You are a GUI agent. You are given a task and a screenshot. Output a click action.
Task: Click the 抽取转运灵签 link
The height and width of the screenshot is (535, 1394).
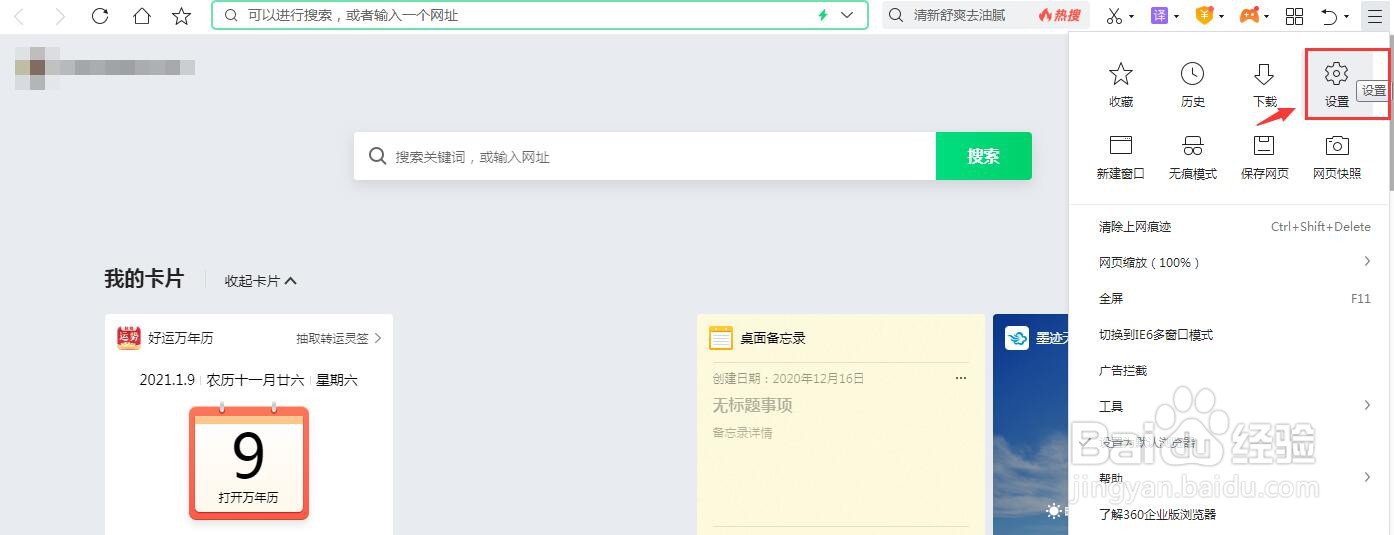coord(339,338)
